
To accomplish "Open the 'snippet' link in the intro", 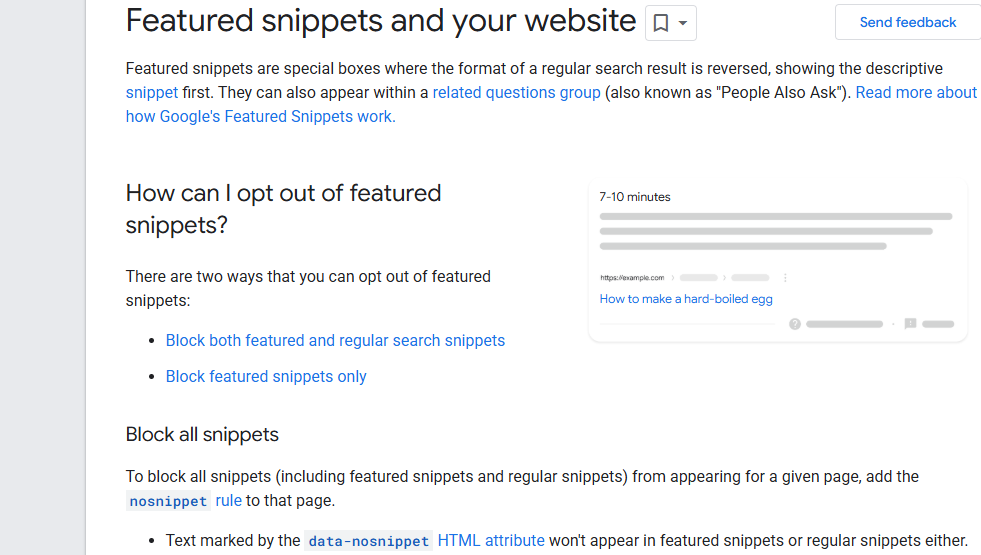I will pyautogui.click(x=152, y=92).
